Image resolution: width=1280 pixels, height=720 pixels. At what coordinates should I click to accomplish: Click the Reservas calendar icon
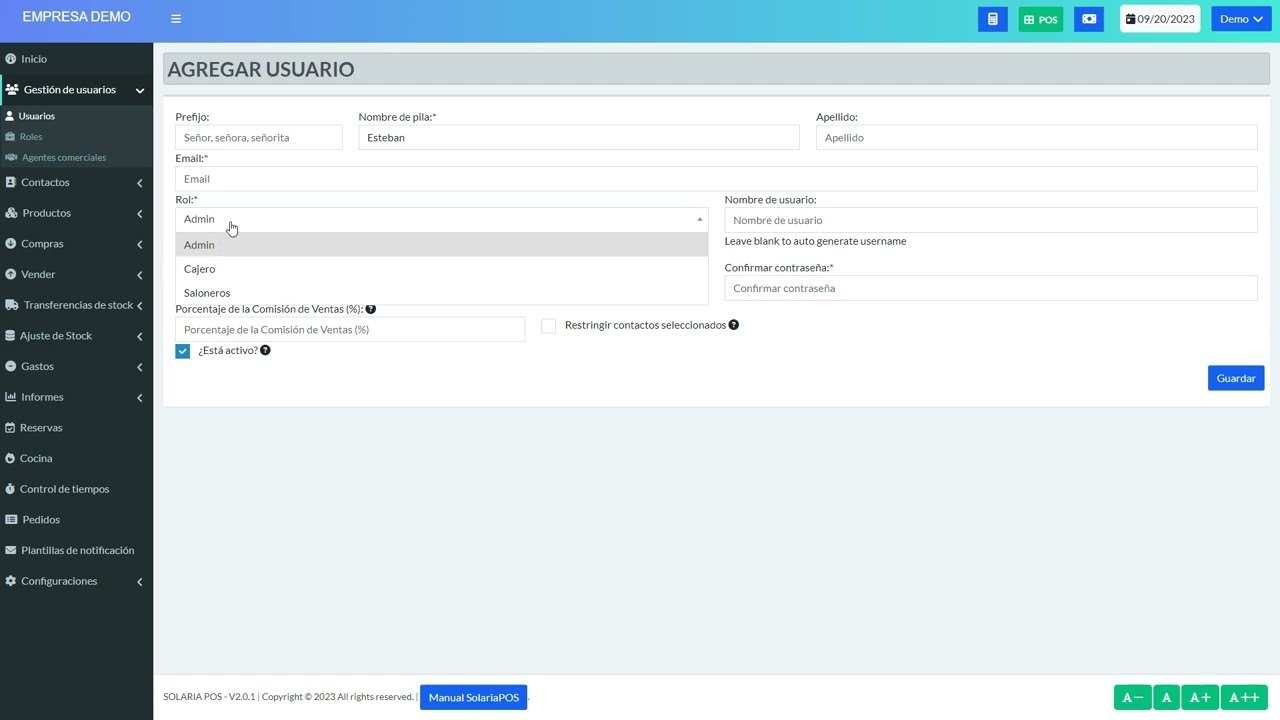pos(11,428)
